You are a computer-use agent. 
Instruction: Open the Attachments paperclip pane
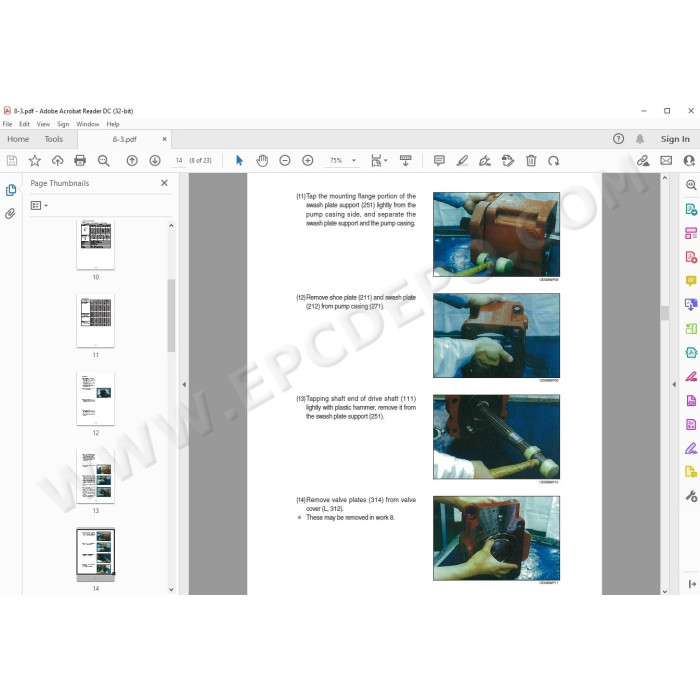pos(10,214)
